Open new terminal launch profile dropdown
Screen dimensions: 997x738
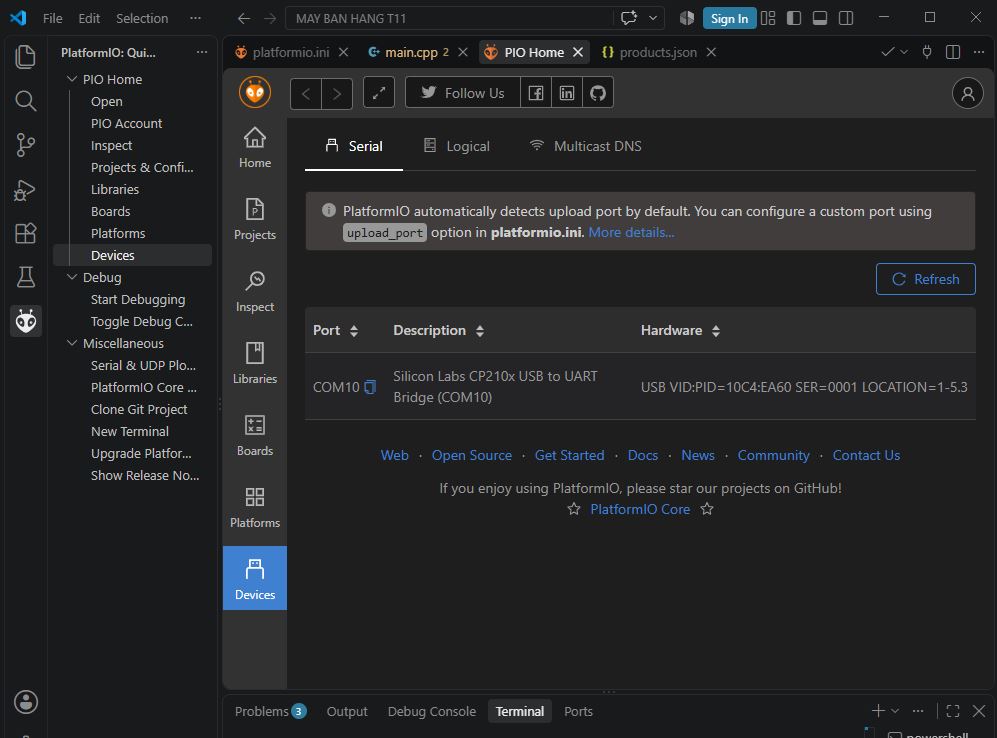click(895, 711)
